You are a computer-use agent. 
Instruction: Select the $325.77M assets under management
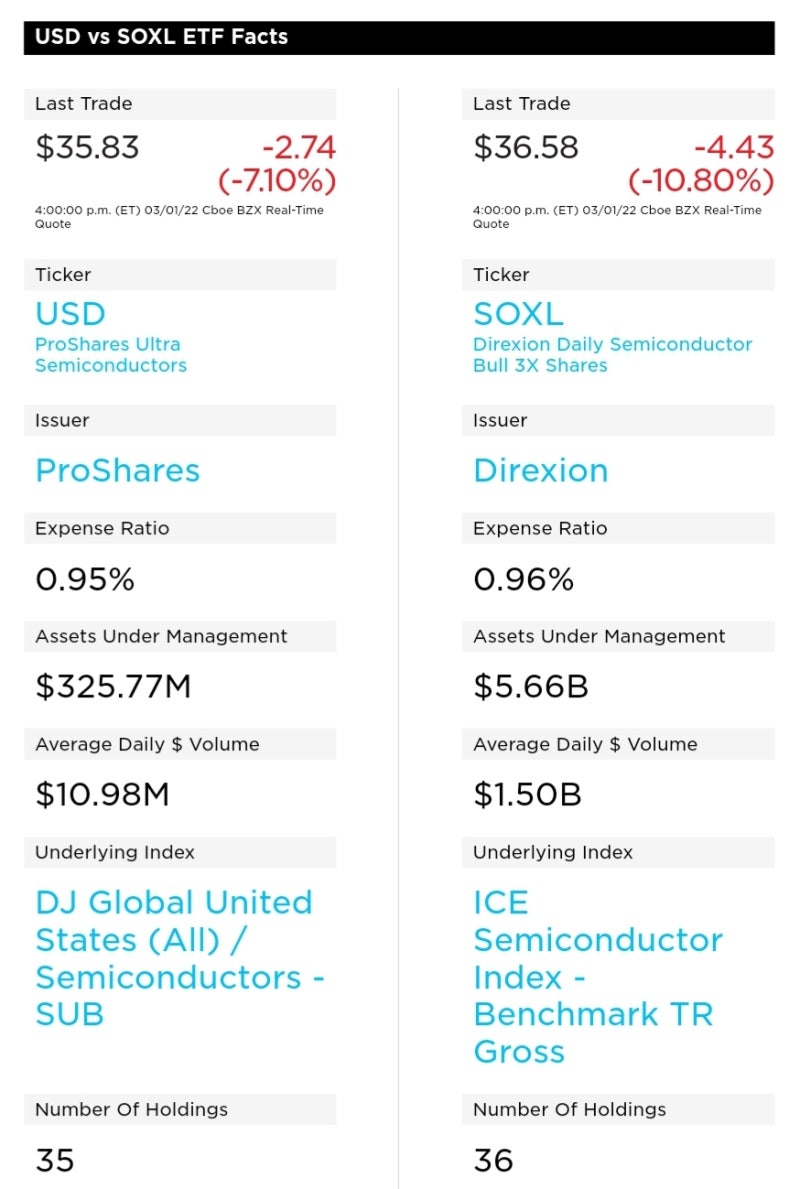(x=113, y=687)
